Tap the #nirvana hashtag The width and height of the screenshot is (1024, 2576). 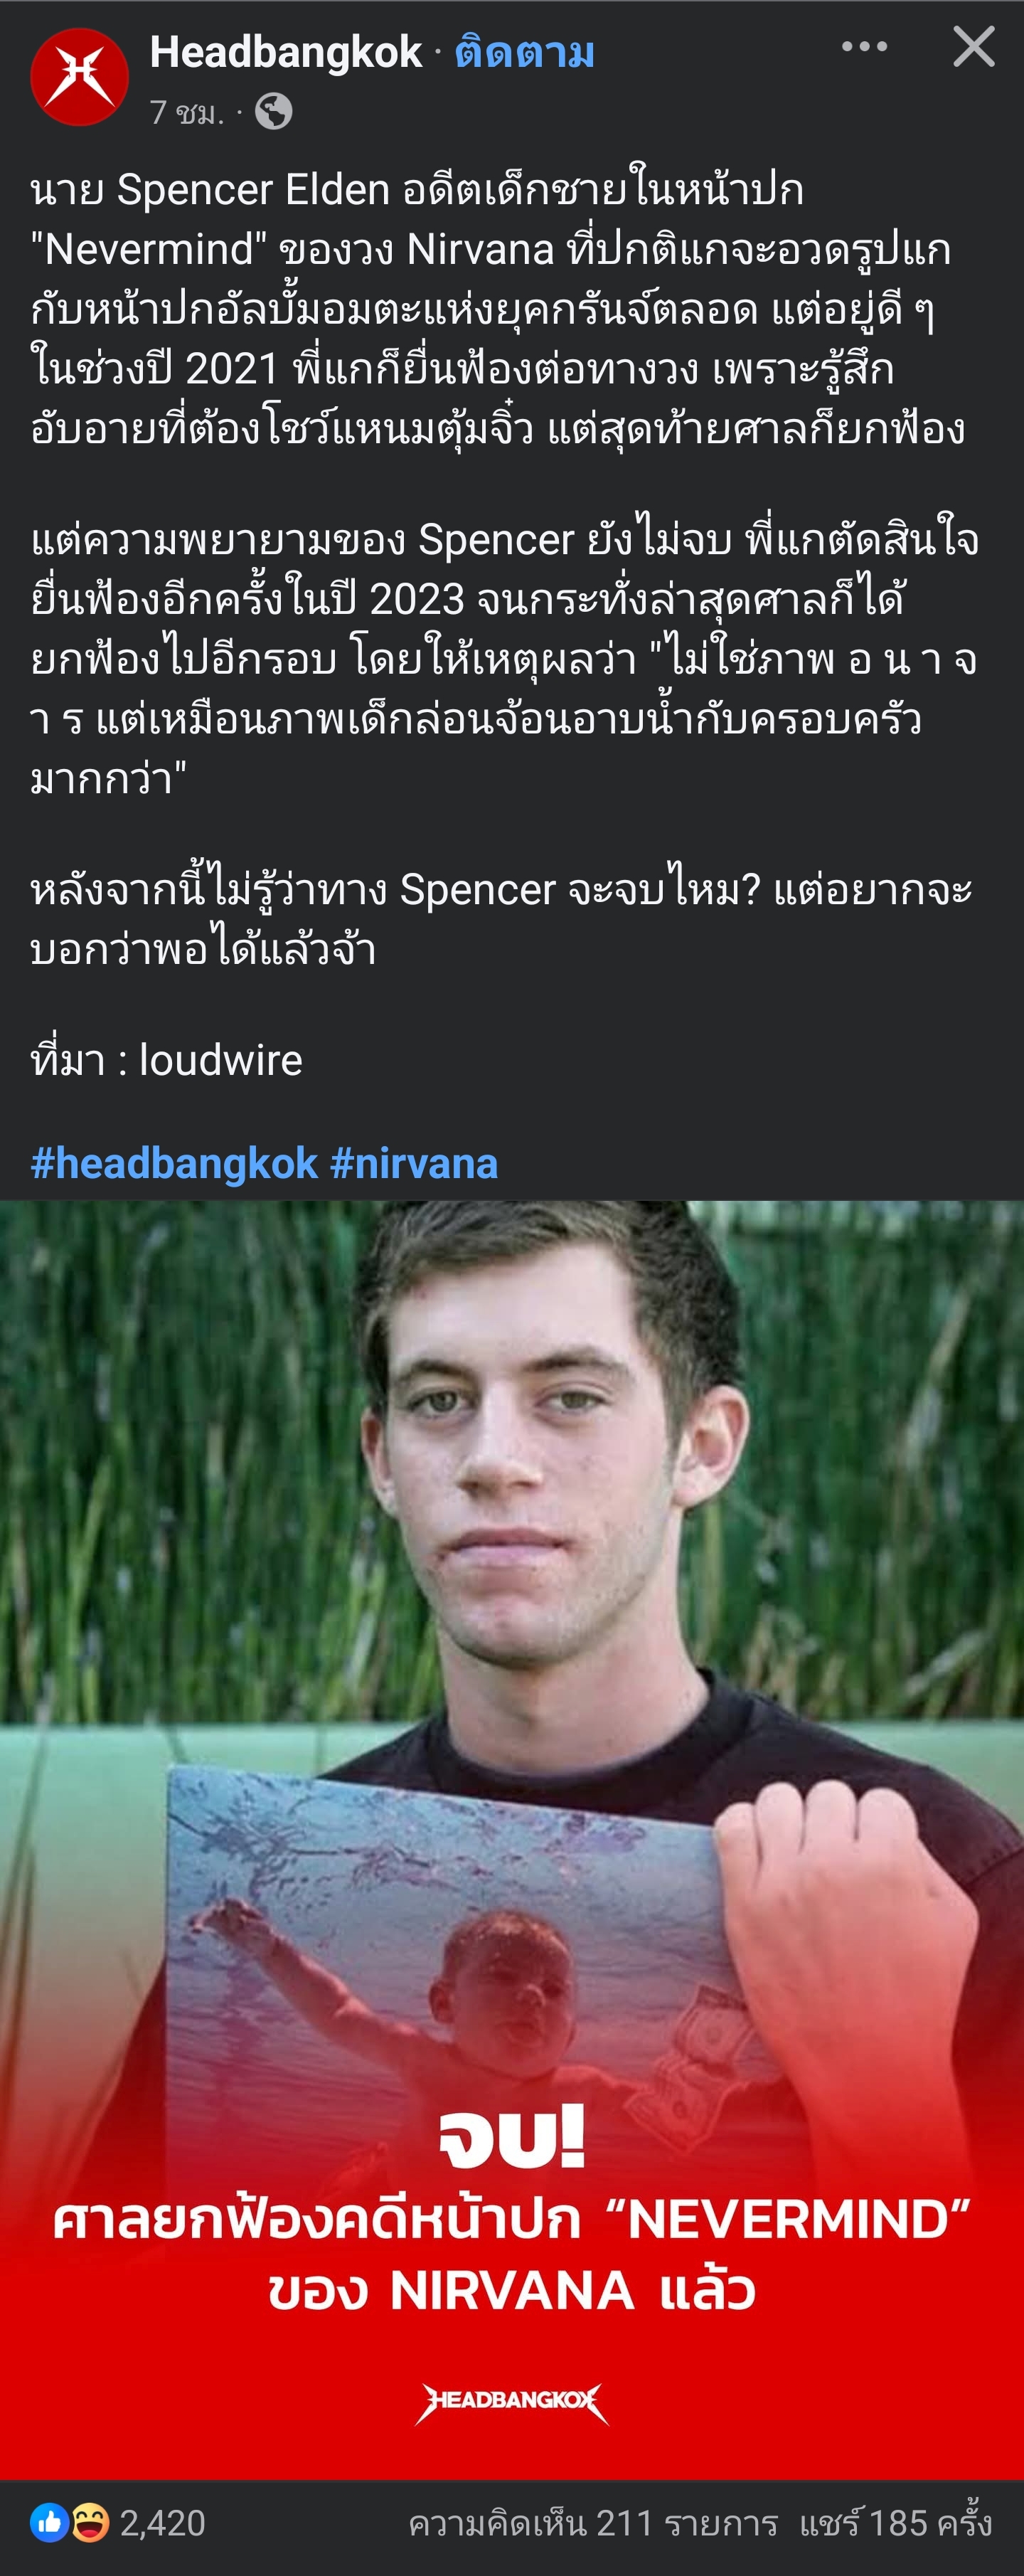(x=414, y=1164)
